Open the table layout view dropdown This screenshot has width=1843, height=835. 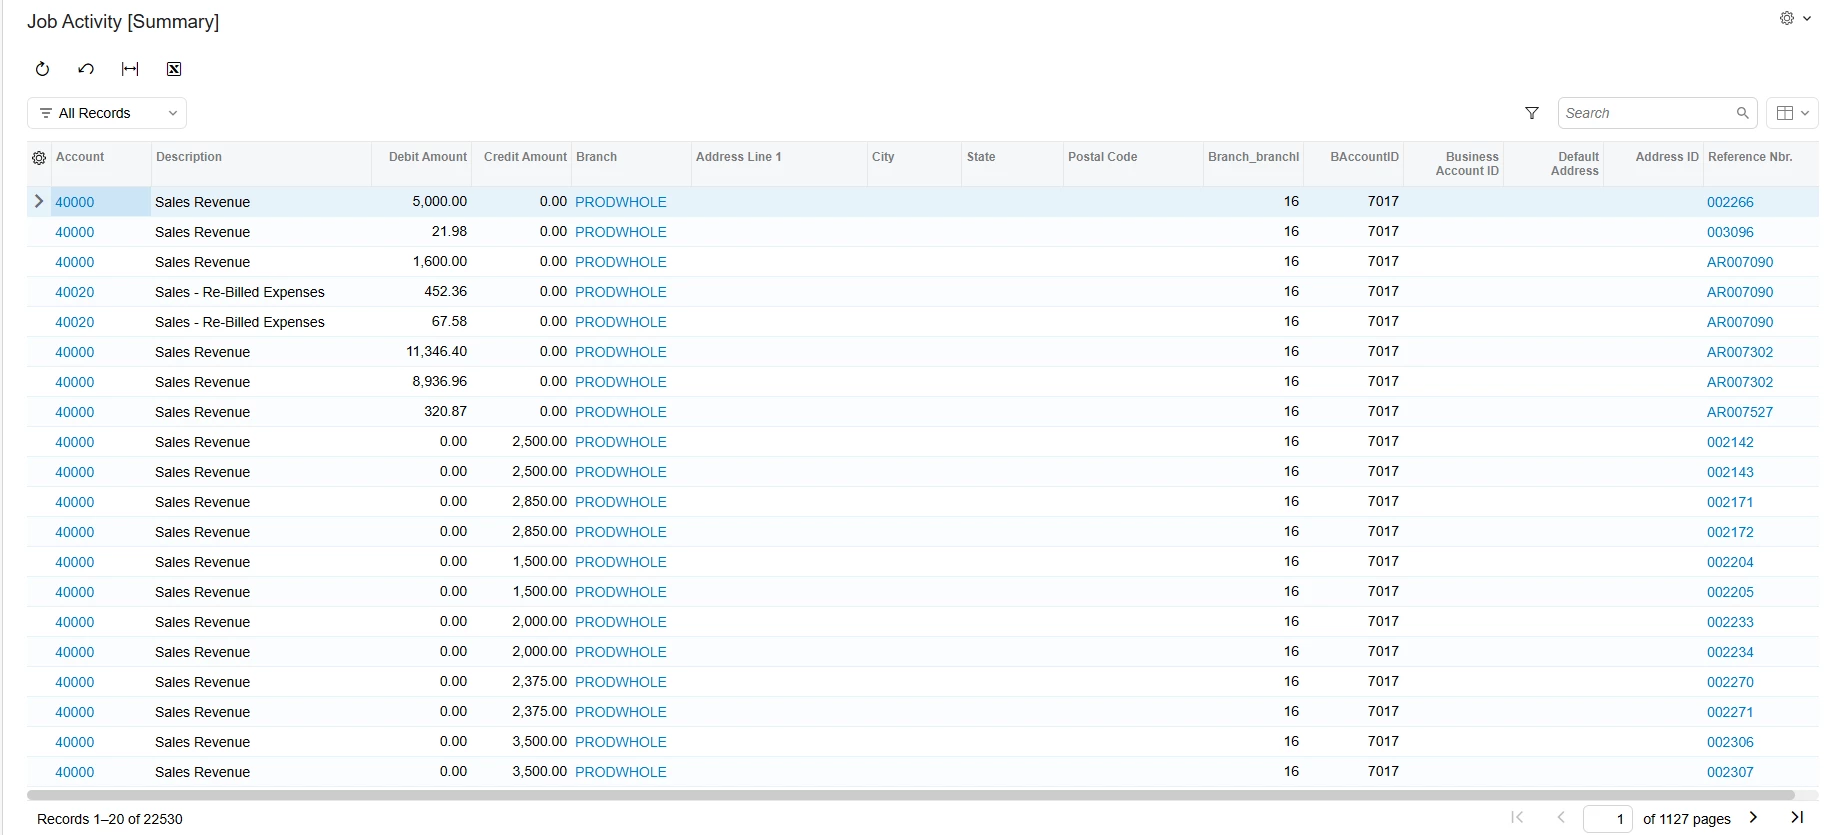[1792, 113]
